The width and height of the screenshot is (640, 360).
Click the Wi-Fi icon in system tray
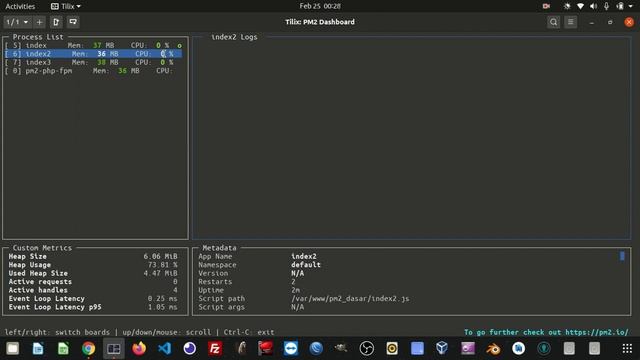click(580, 6)
